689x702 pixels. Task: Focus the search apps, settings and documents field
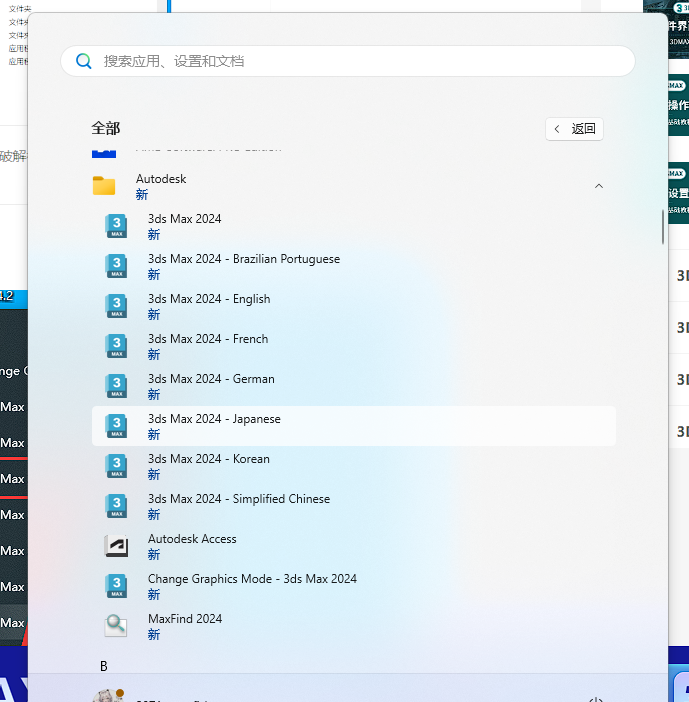click(348, 61)
